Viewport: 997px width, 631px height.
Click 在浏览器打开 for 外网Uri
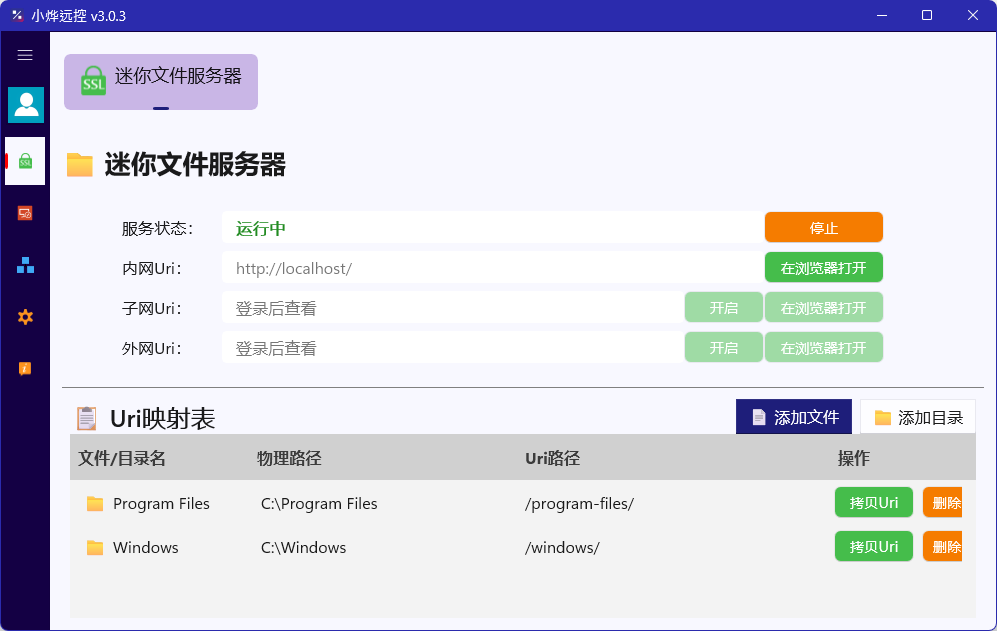(823, 348)
